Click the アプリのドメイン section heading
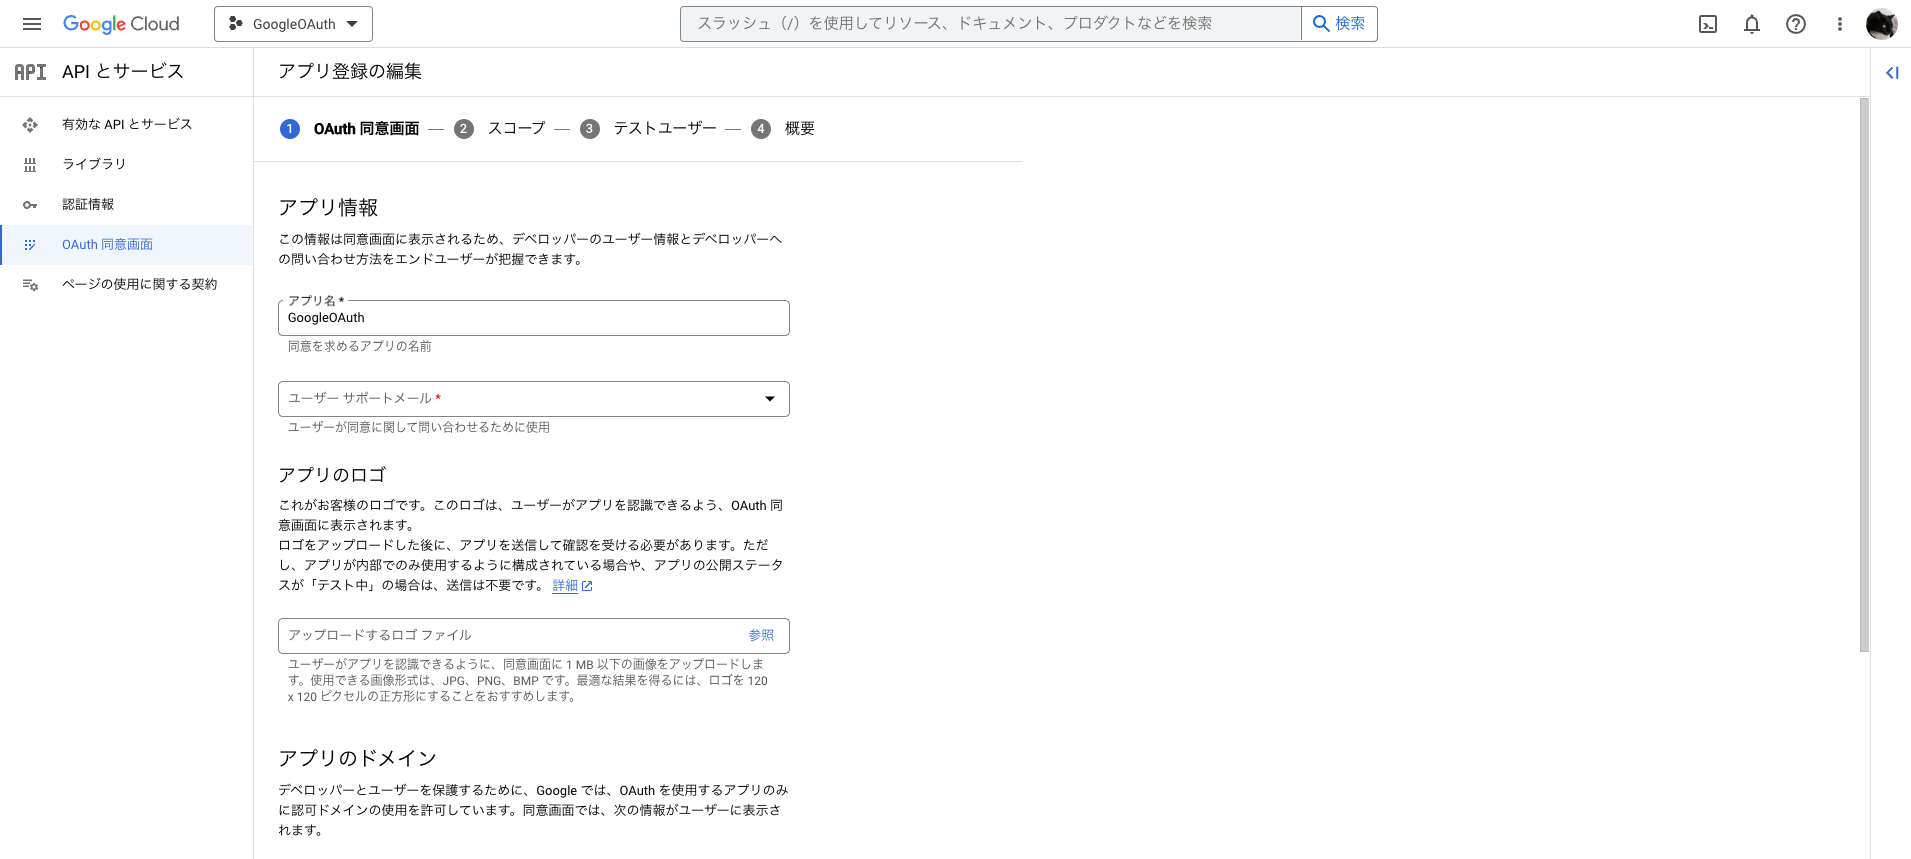This screenshot has width=1911, height=859. tap(357, 758)
